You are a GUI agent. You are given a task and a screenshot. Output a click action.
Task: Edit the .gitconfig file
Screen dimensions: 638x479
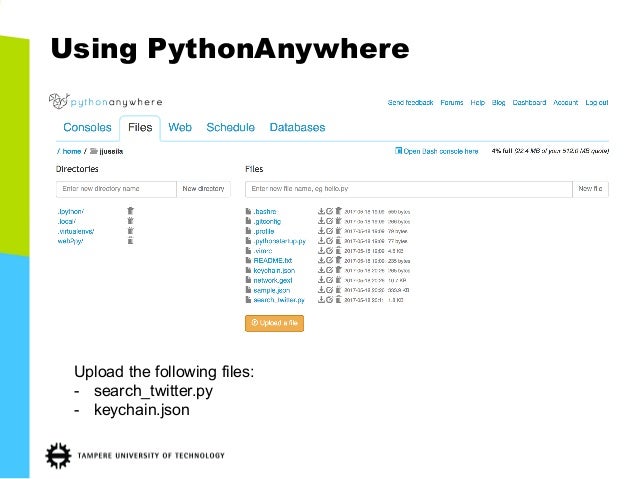[x=330, y=221]
